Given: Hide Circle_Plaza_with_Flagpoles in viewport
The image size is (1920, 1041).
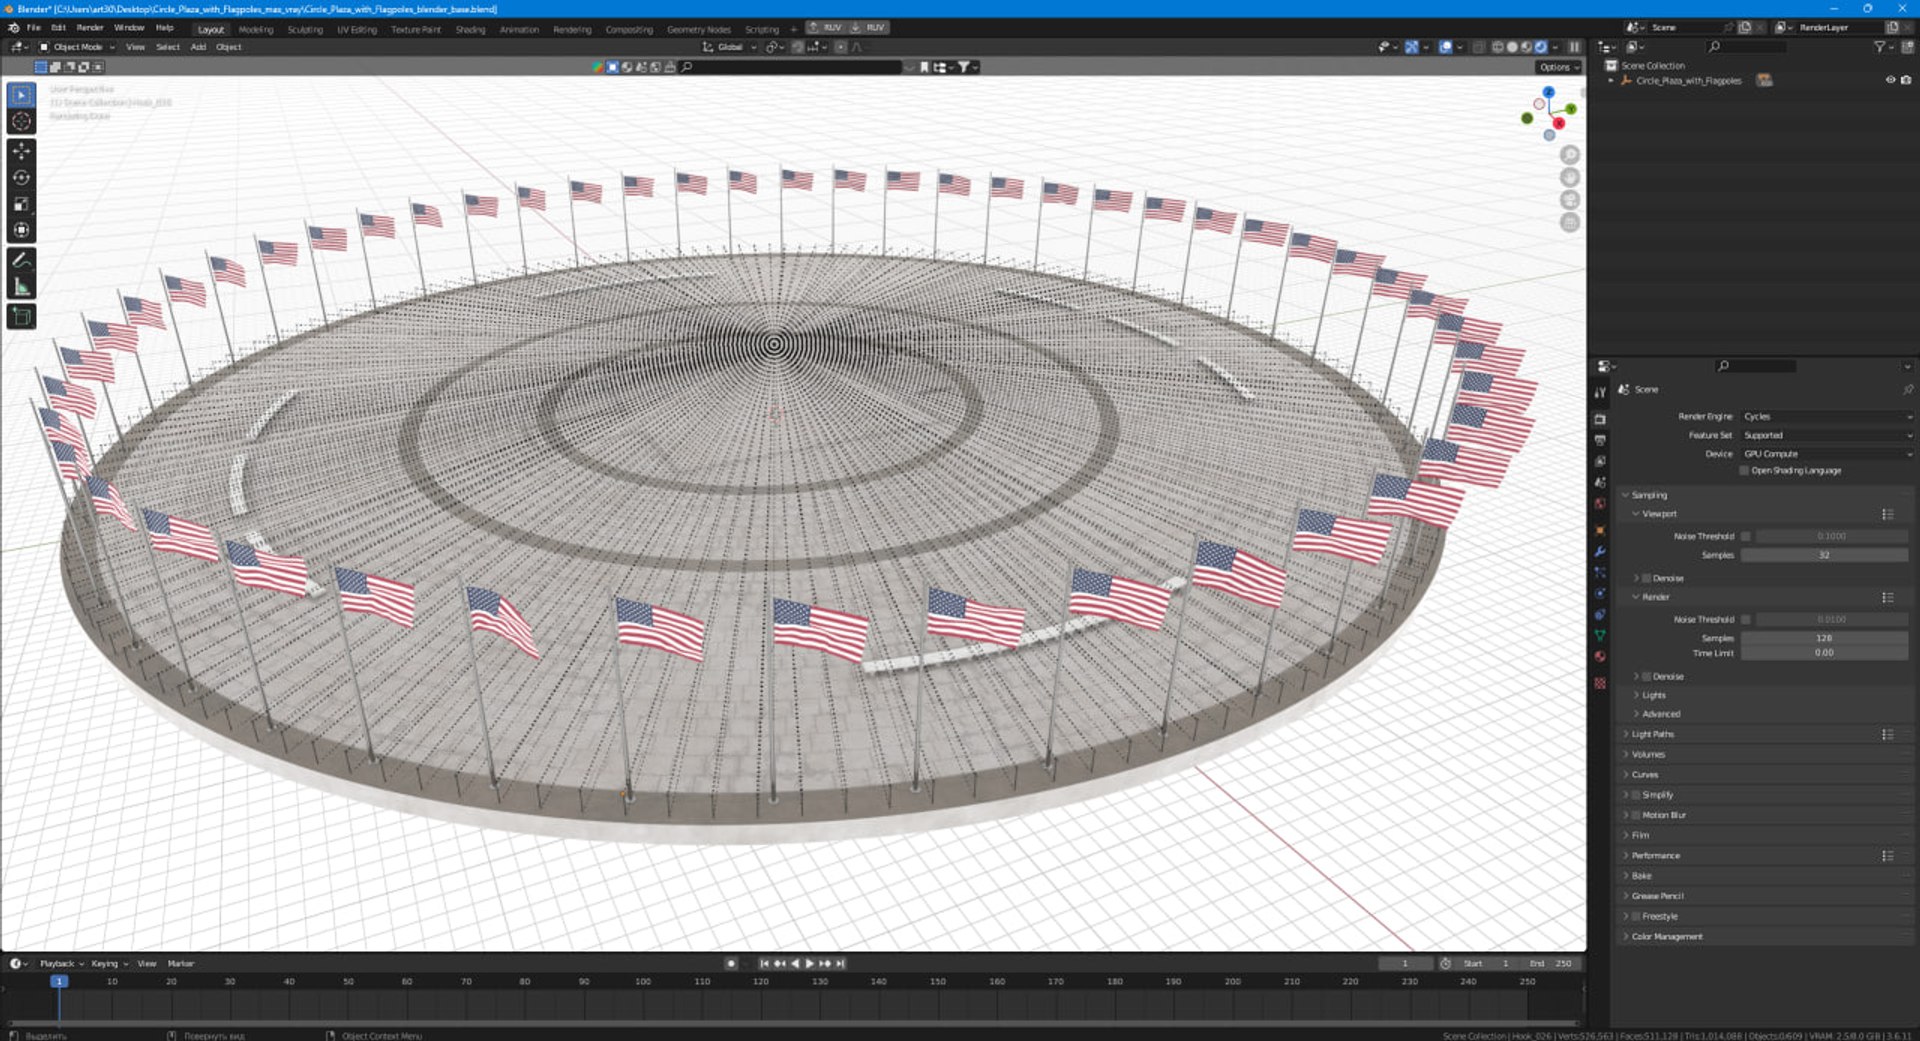Looking at the screenshot, I should click(x=1890, y=80).
